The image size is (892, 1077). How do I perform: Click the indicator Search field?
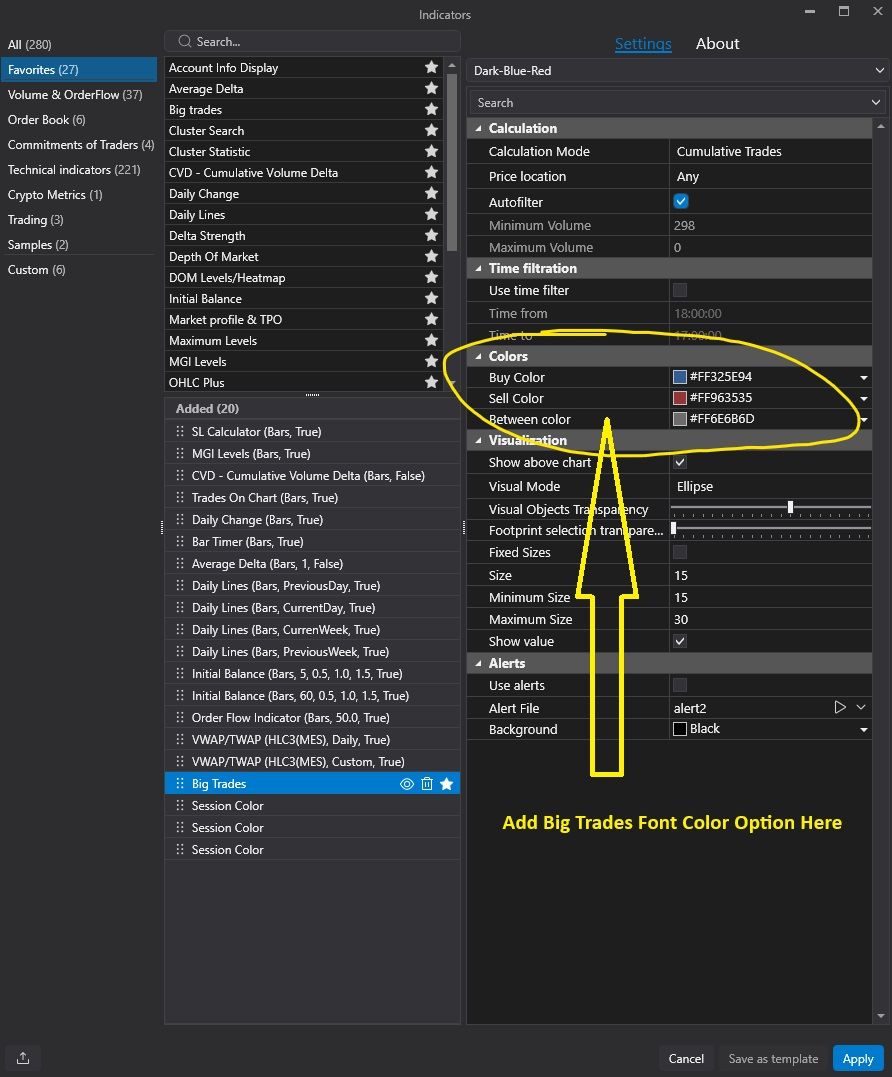[312, 41]
